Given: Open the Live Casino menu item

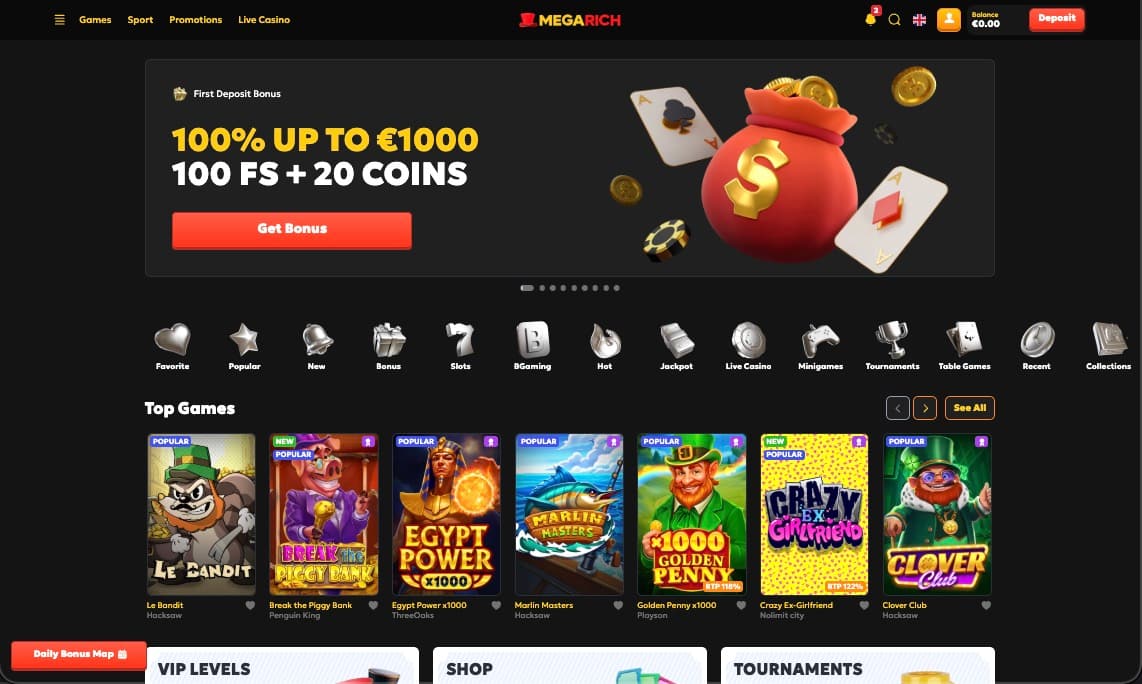Looking at the screenshot, I should (264, 20).
